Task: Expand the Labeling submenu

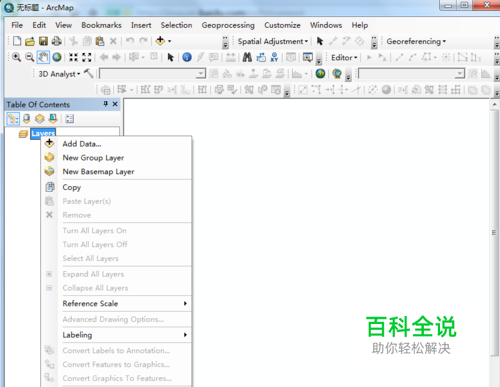Action: pyautogui.click(x=127, y=335)
